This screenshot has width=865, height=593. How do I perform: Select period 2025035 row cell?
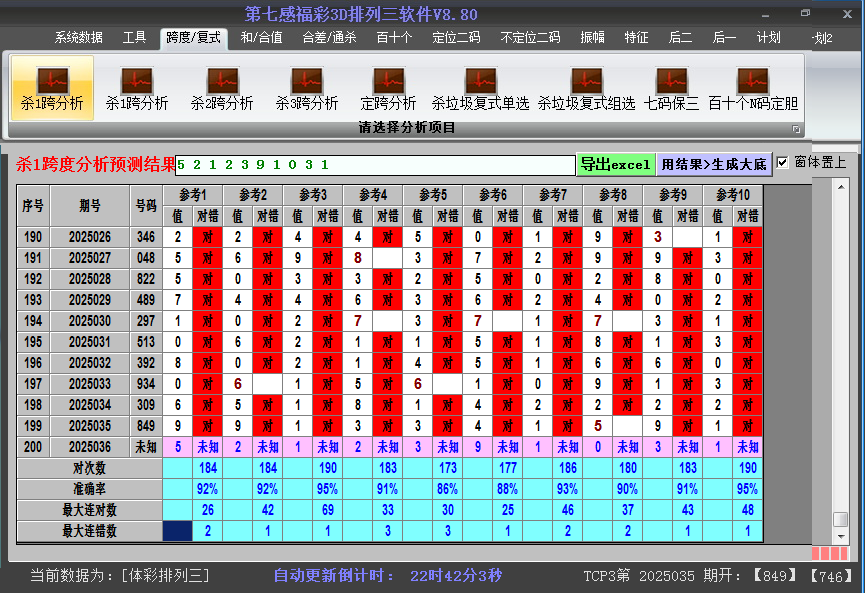point(90,426)
